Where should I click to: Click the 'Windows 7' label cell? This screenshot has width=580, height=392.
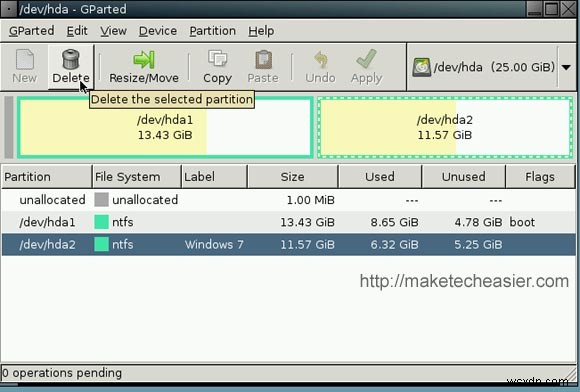(214, 244)
